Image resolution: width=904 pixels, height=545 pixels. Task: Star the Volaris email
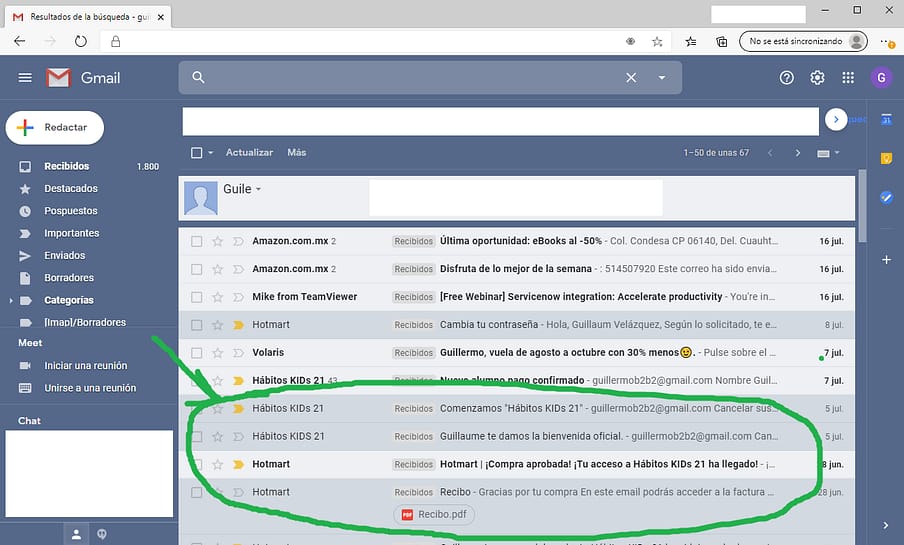coord(217,353)
